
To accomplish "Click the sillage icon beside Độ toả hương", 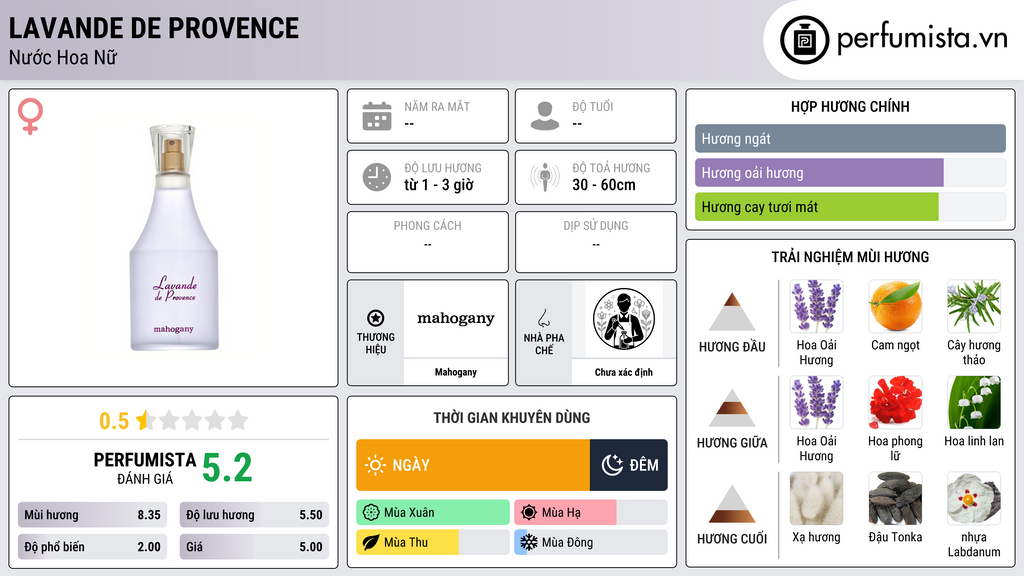I will (545, 177).
